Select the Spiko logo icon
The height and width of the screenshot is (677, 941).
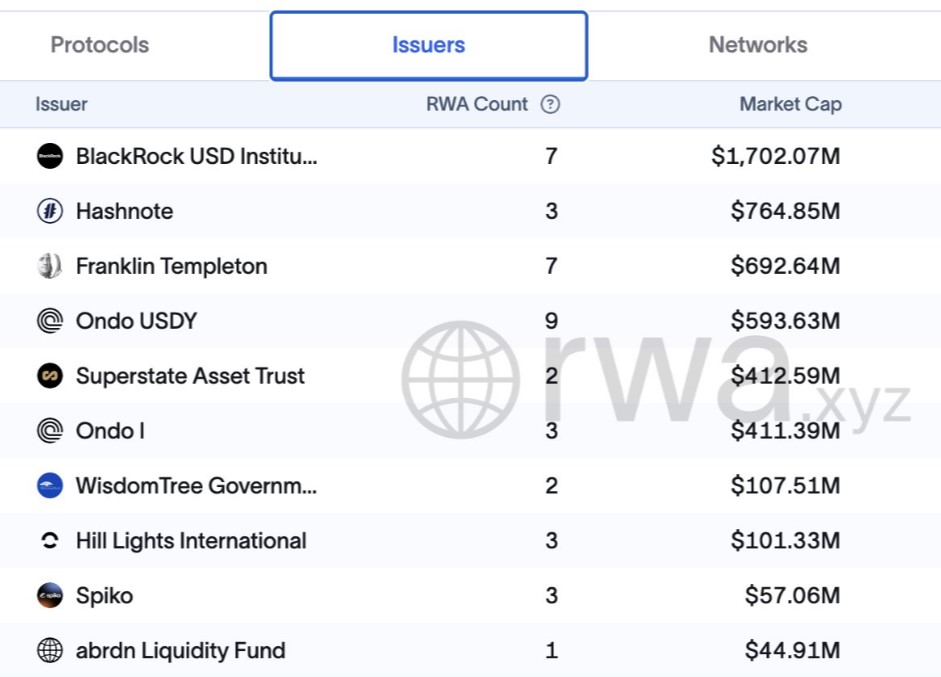[50, 596]
